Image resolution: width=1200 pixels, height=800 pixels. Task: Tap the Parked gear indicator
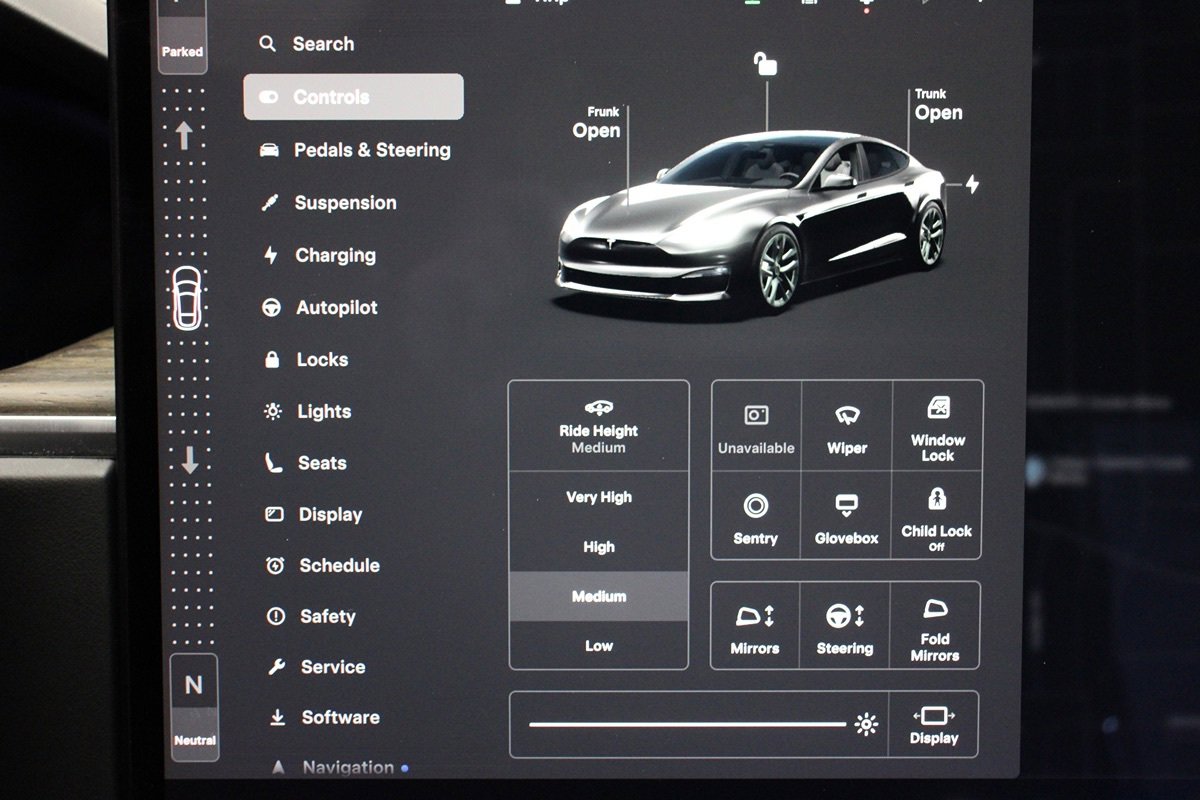(182, 40)
